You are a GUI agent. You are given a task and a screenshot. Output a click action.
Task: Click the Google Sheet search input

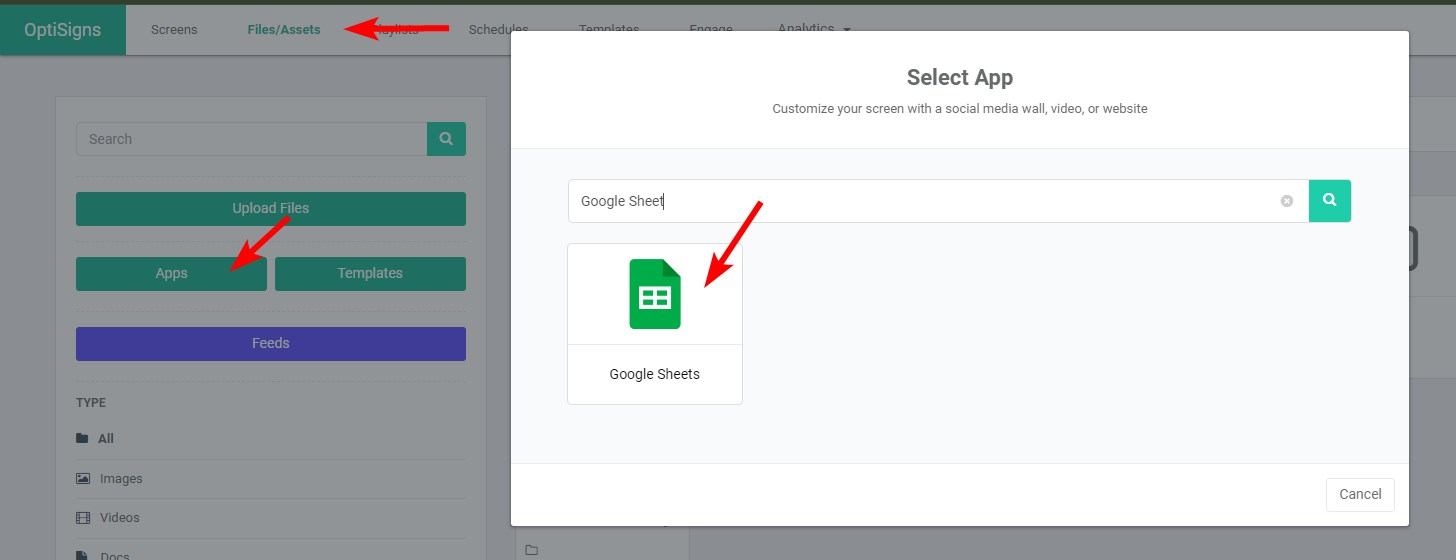(920, 201)
